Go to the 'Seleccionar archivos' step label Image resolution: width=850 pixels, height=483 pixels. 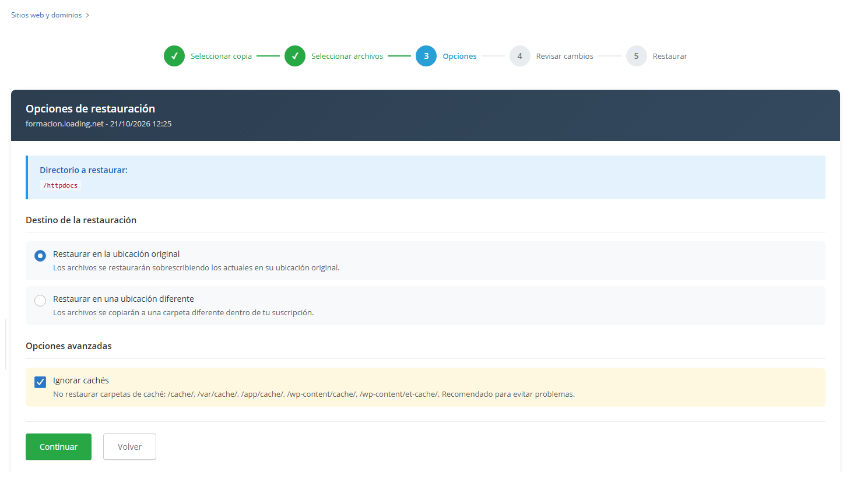347,56
